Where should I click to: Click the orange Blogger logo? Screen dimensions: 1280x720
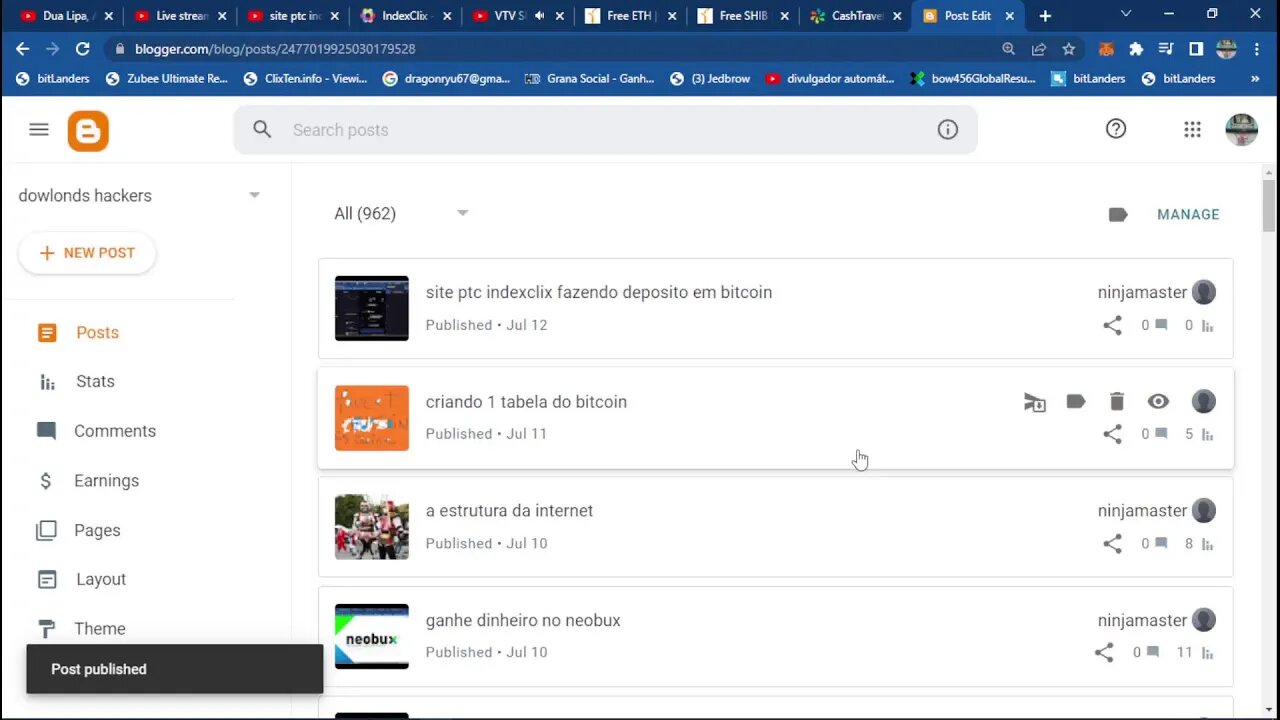click(x=88, y=131)
